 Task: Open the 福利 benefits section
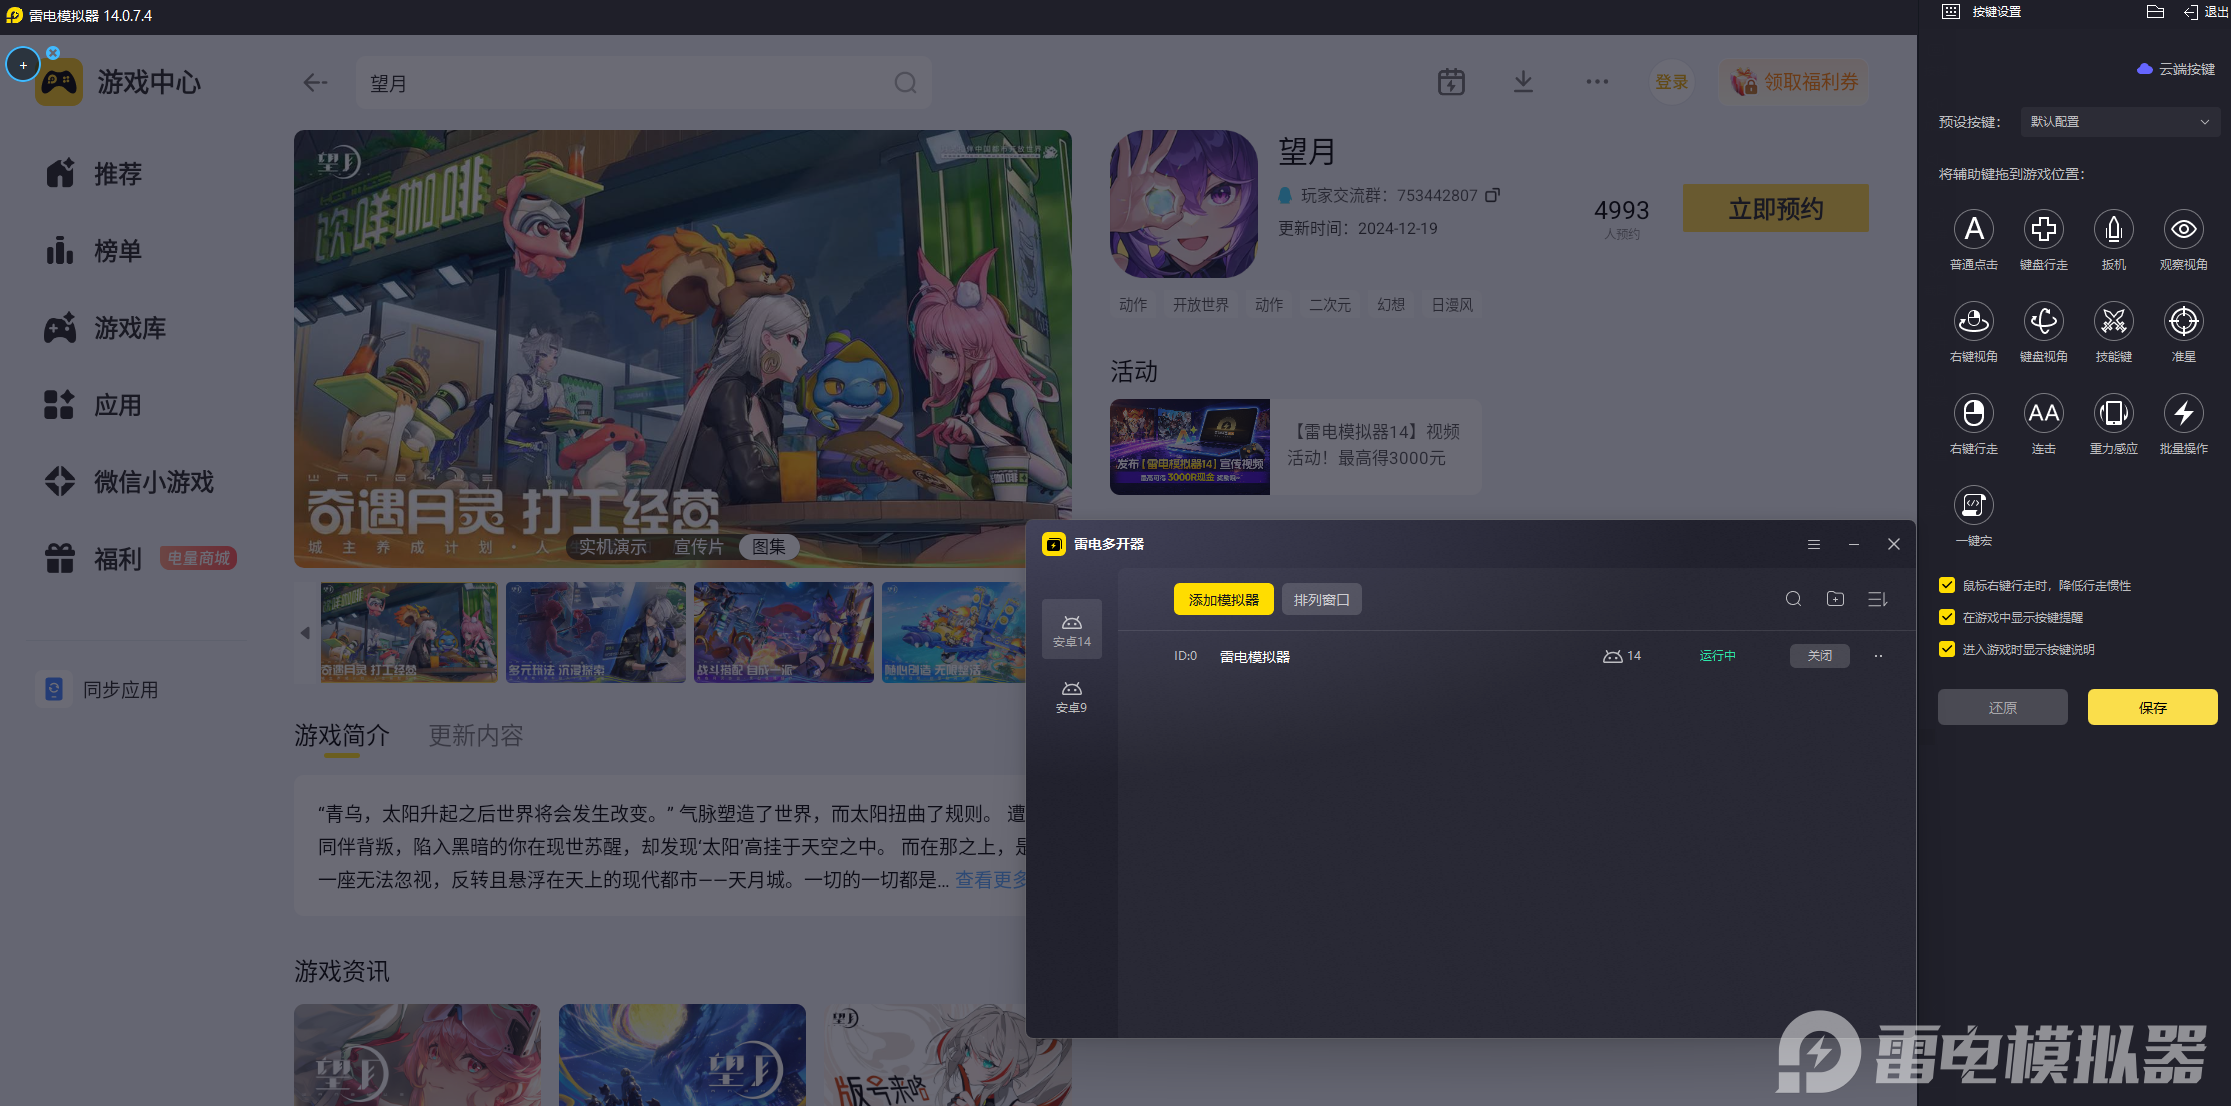tap(94, 559)
